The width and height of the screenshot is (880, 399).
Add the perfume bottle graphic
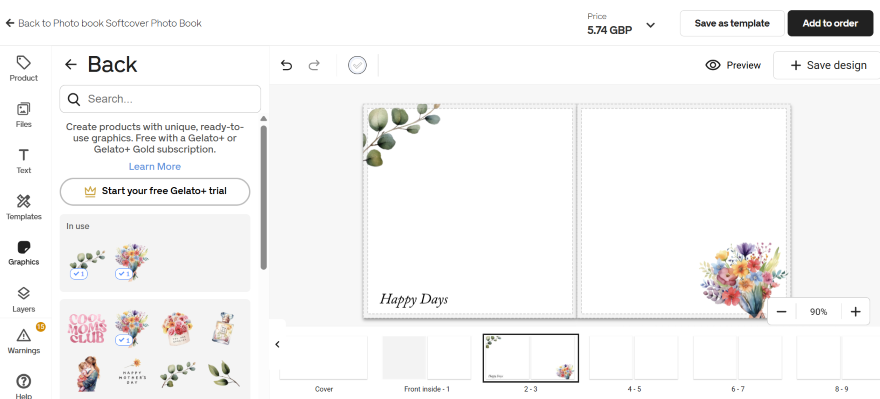tap(222, 328)
